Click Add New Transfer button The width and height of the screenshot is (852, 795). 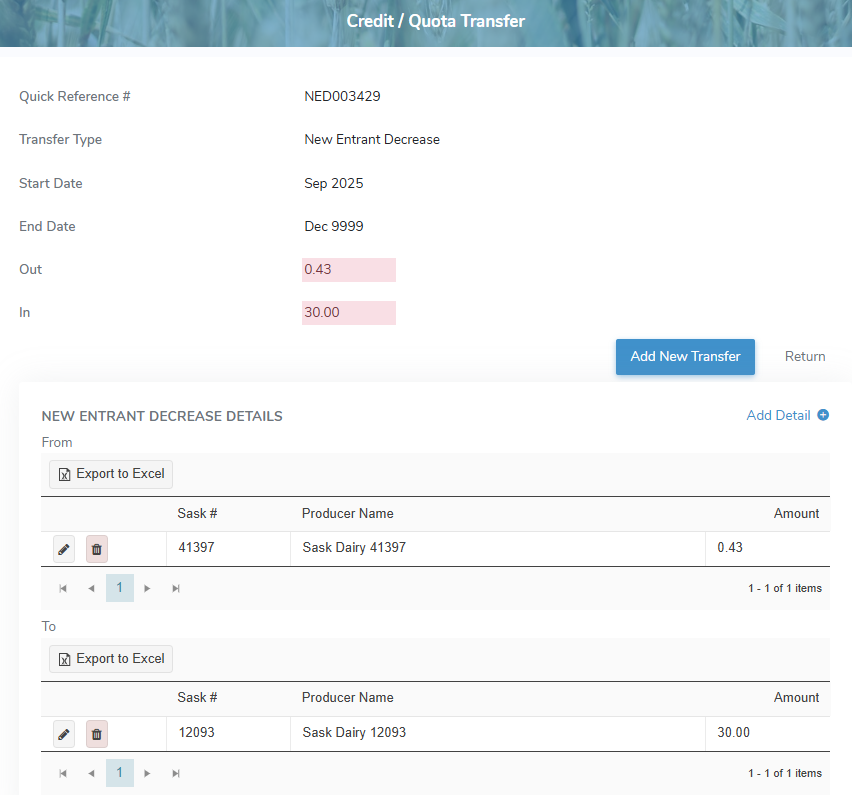pos(685,357)
